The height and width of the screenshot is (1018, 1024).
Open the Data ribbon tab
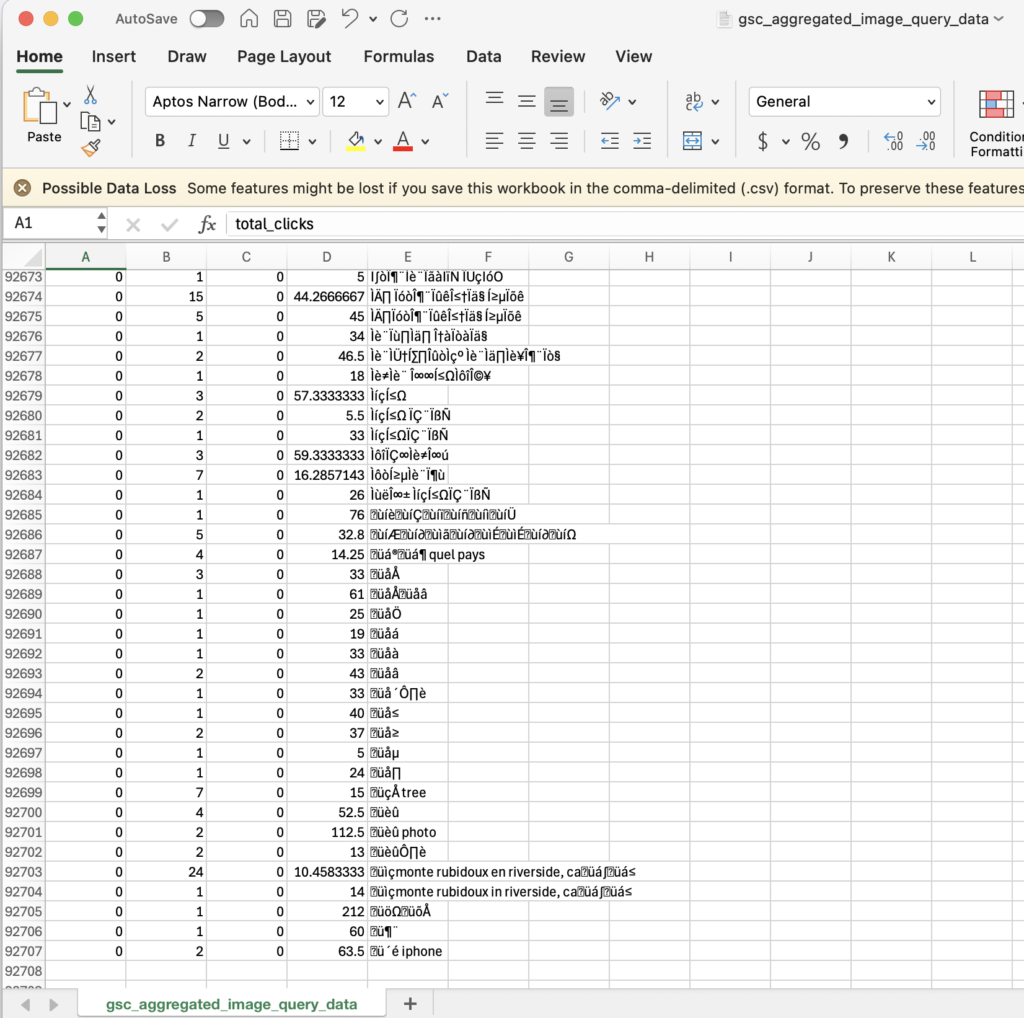coord(483,57)
